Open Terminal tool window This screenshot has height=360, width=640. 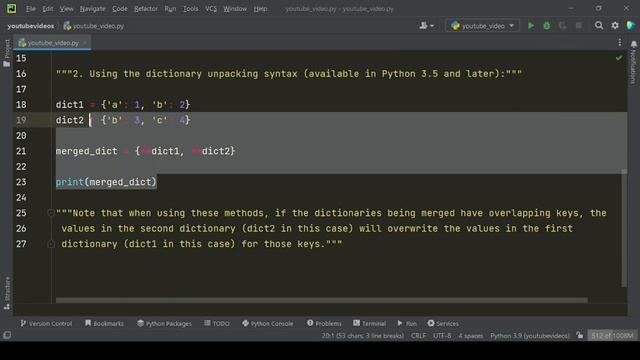point(369,323)
